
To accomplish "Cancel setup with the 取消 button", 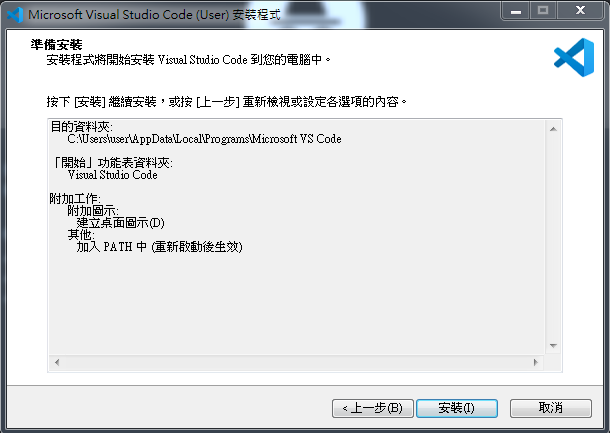I will pos(550,408).
